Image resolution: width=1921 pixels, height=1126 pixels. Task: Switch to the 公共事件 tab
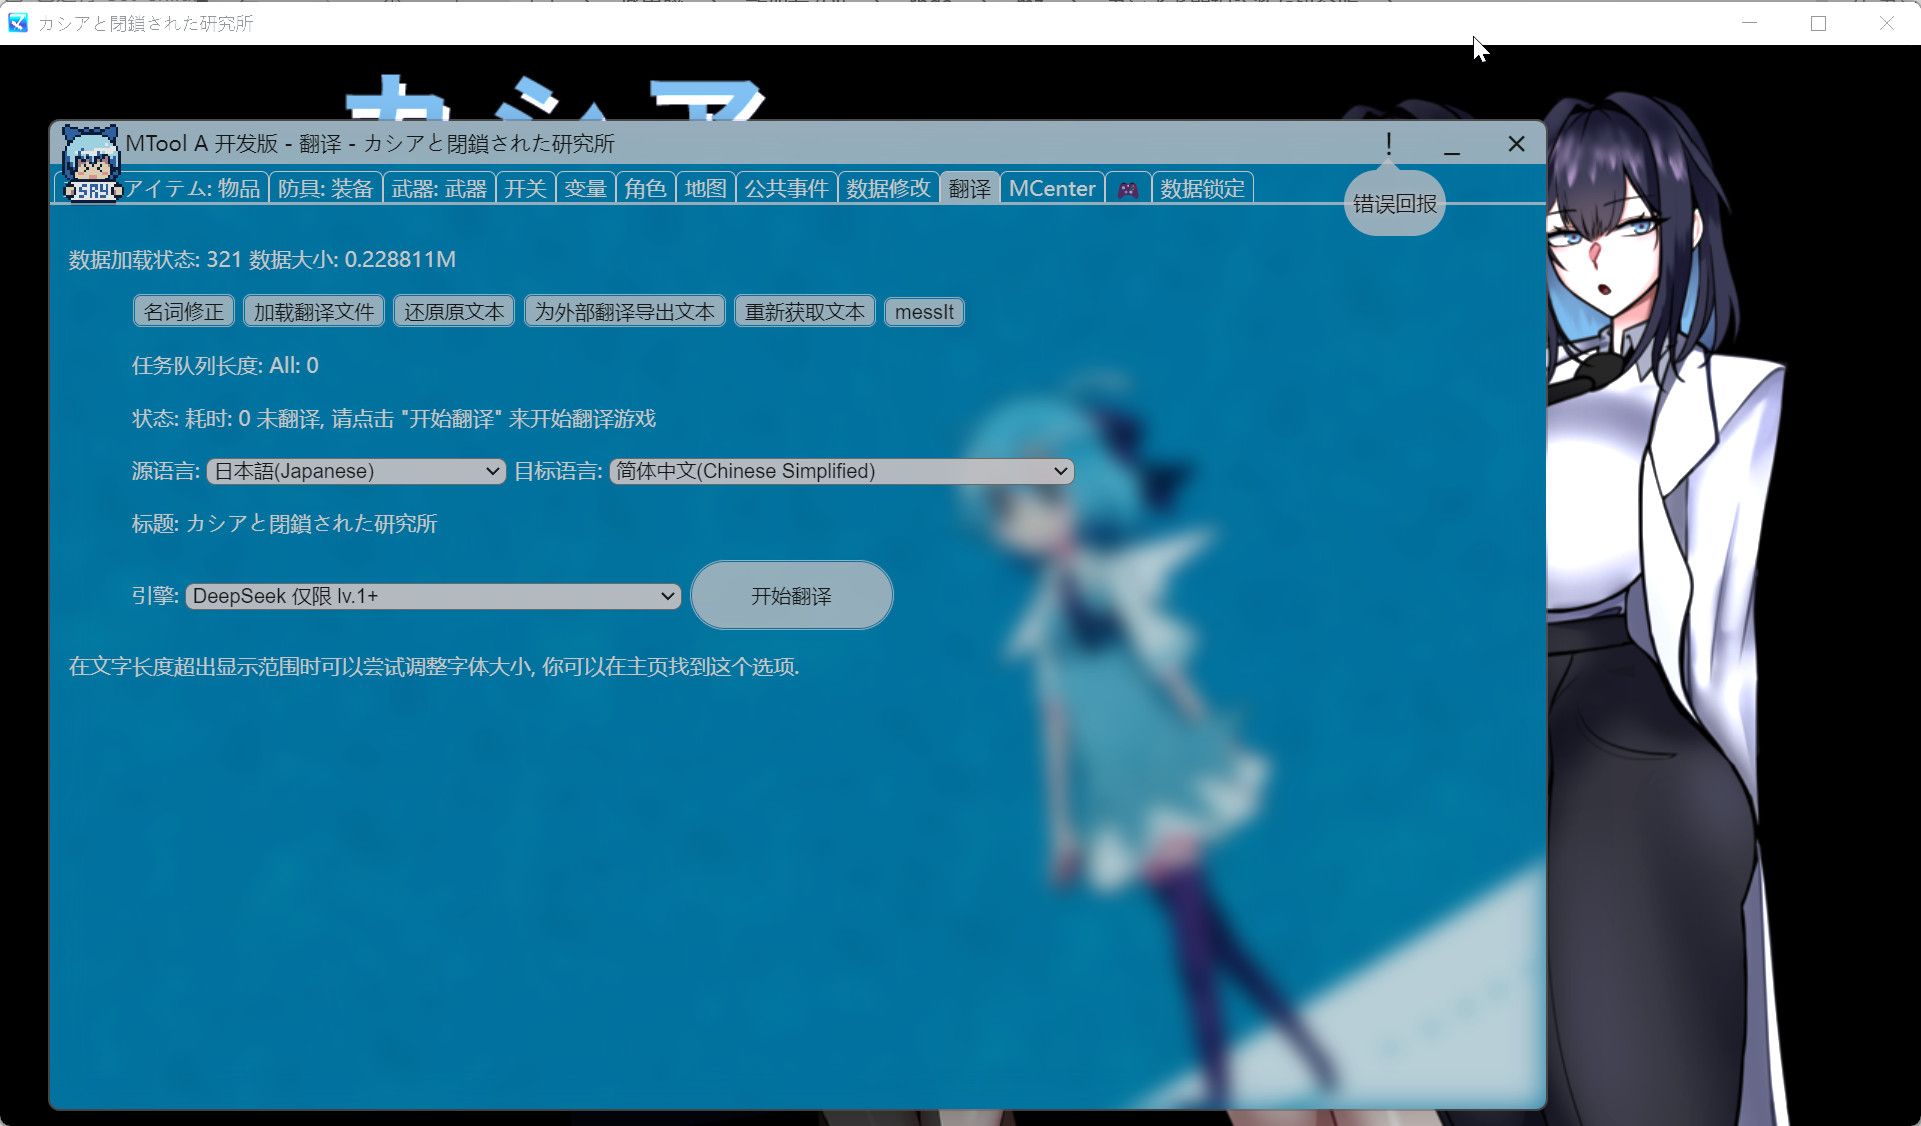[x=786, y=189]
